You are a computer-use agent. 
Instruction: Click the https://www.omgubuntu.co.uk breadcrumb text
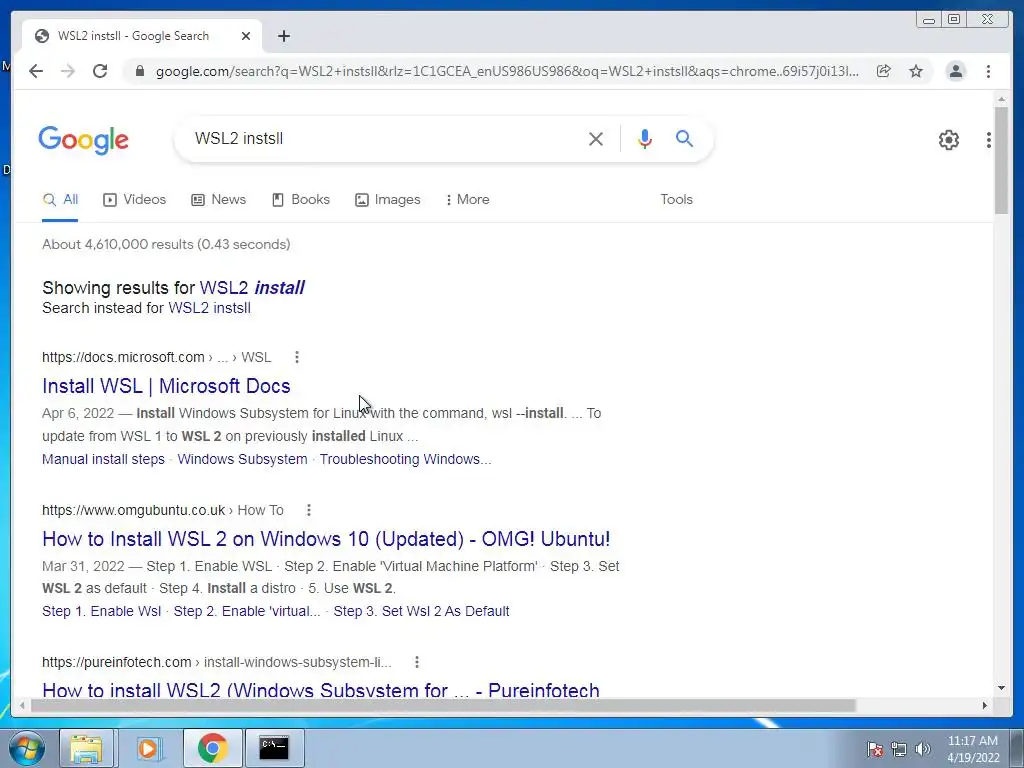[x=133, y=510]
